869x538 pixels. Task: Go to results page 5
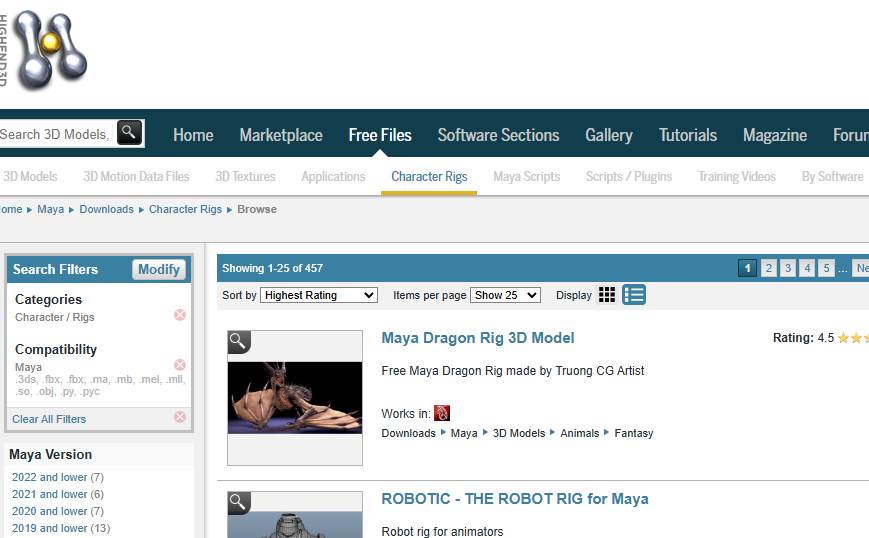pos(826,269)
